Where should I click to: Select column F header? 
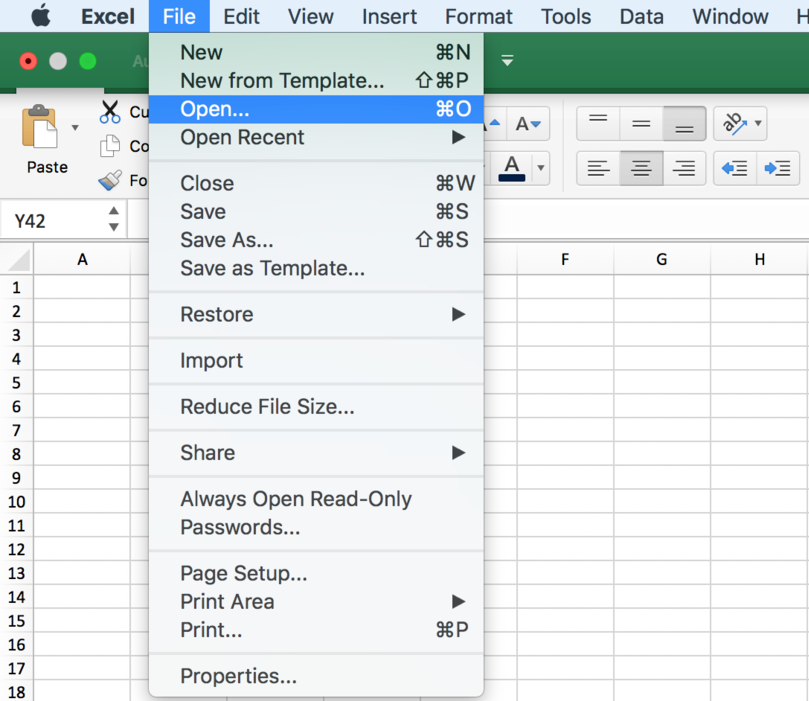point(565,259)
